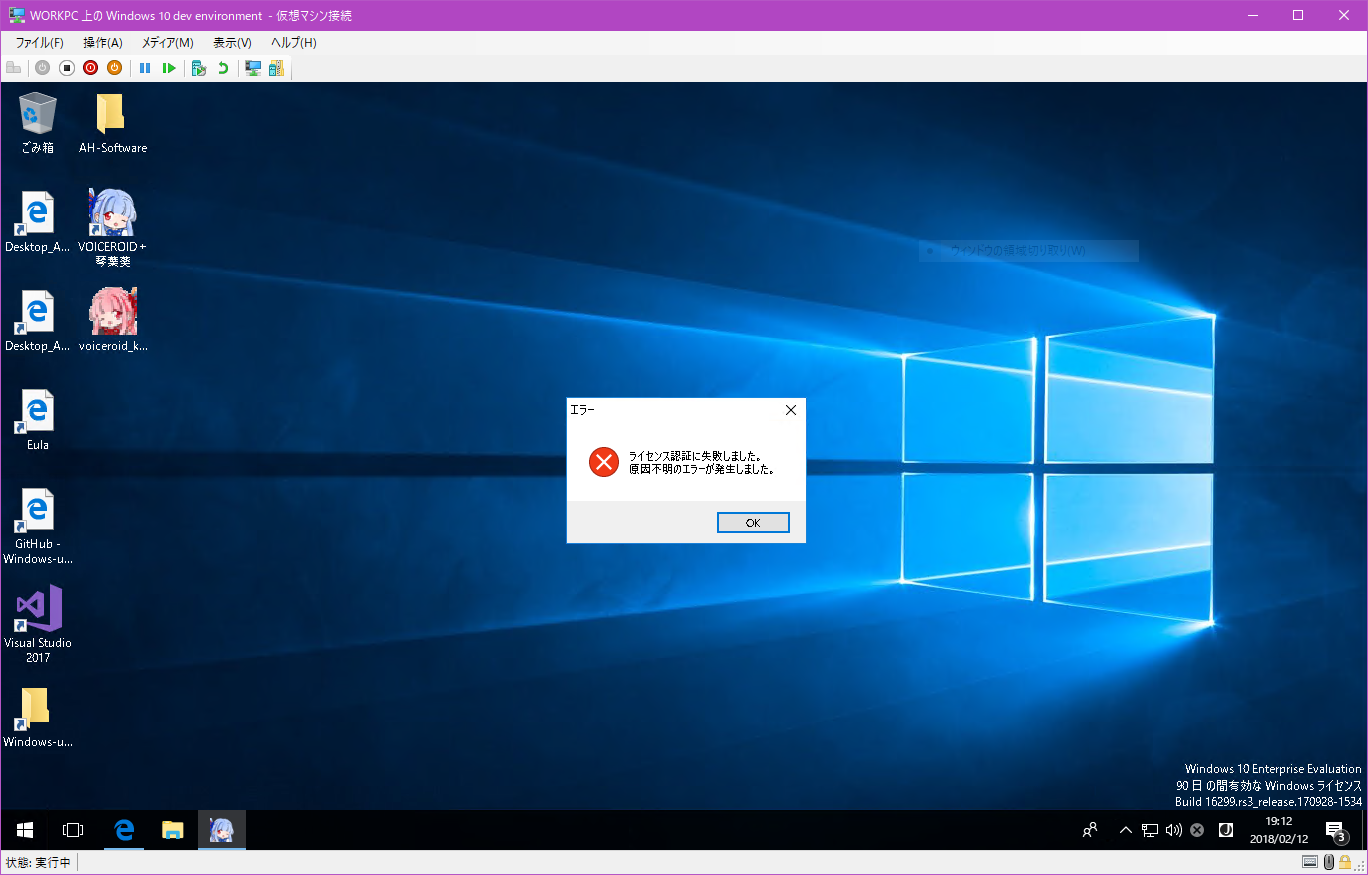Pause the virtual machine with the blue pause icon
Viewport: 1368px width, 875px height.
[x=145, y=68]
